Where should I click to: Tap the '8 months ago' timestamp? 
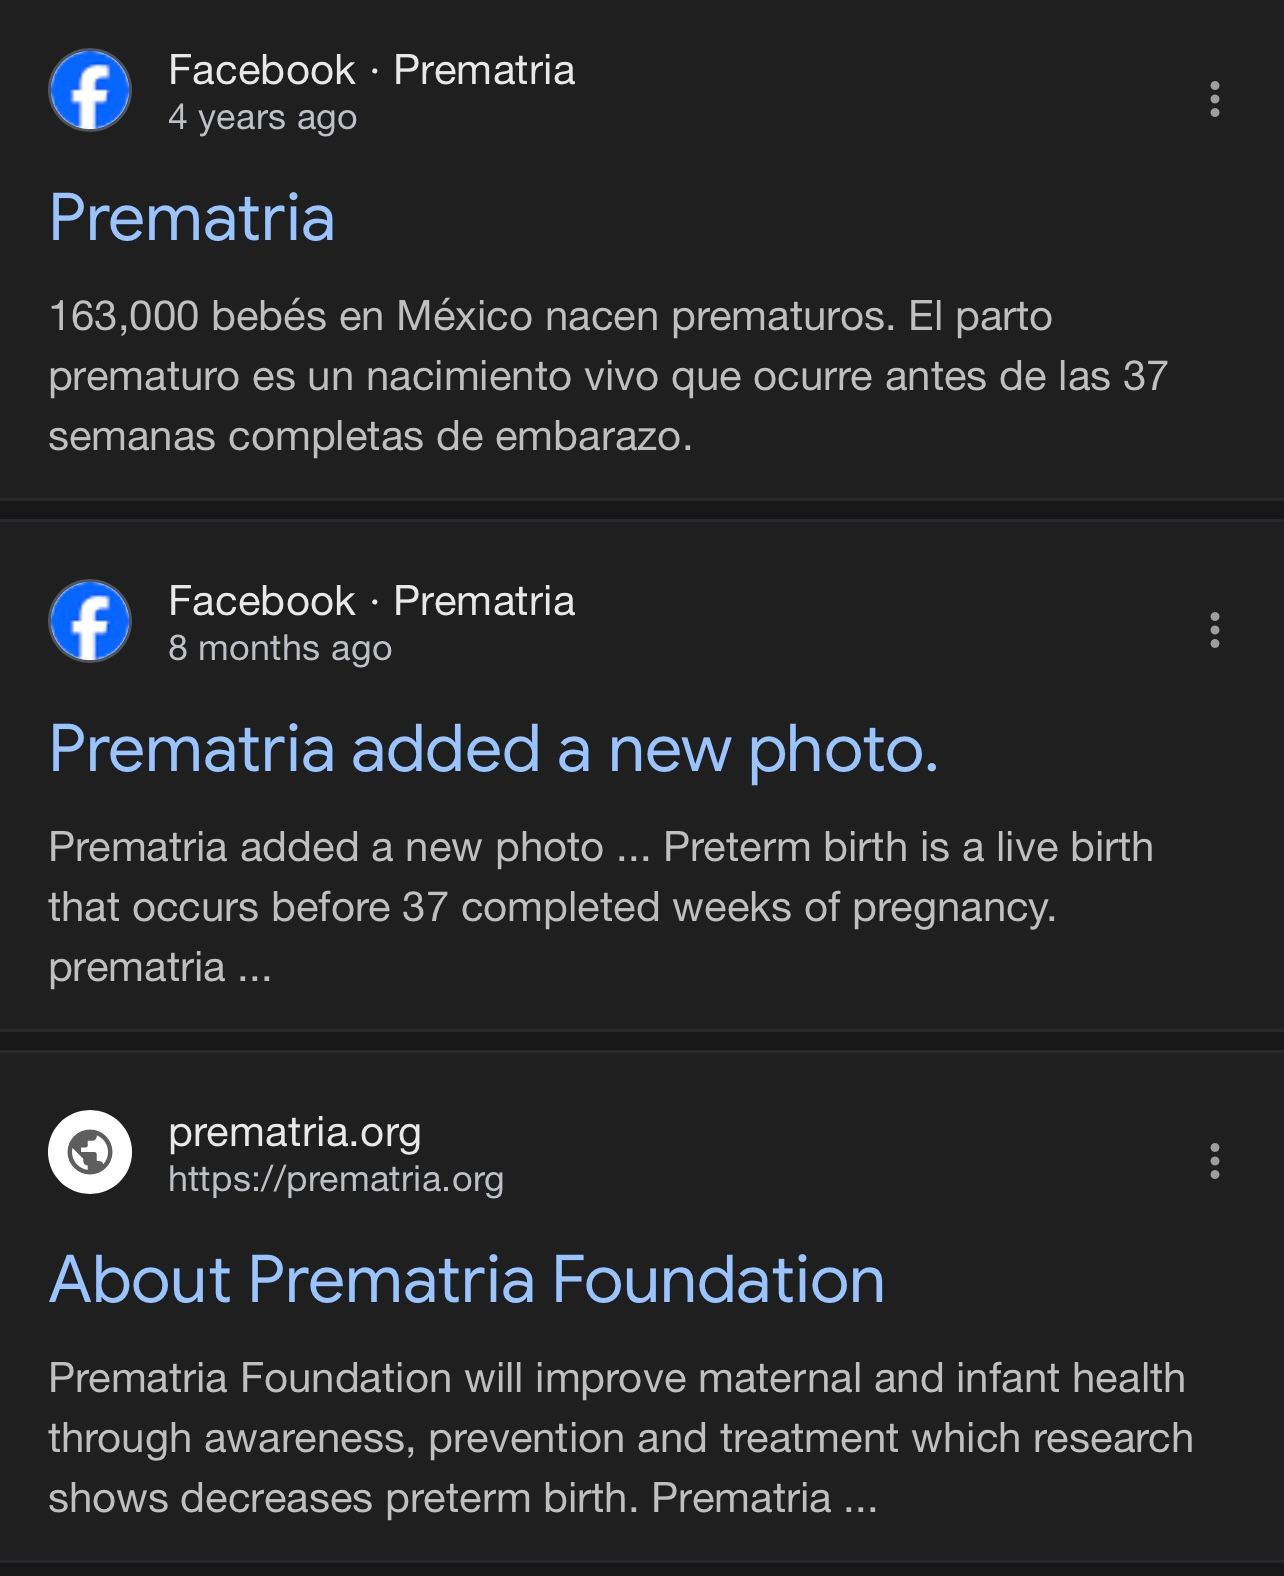(x=280, y=648)
